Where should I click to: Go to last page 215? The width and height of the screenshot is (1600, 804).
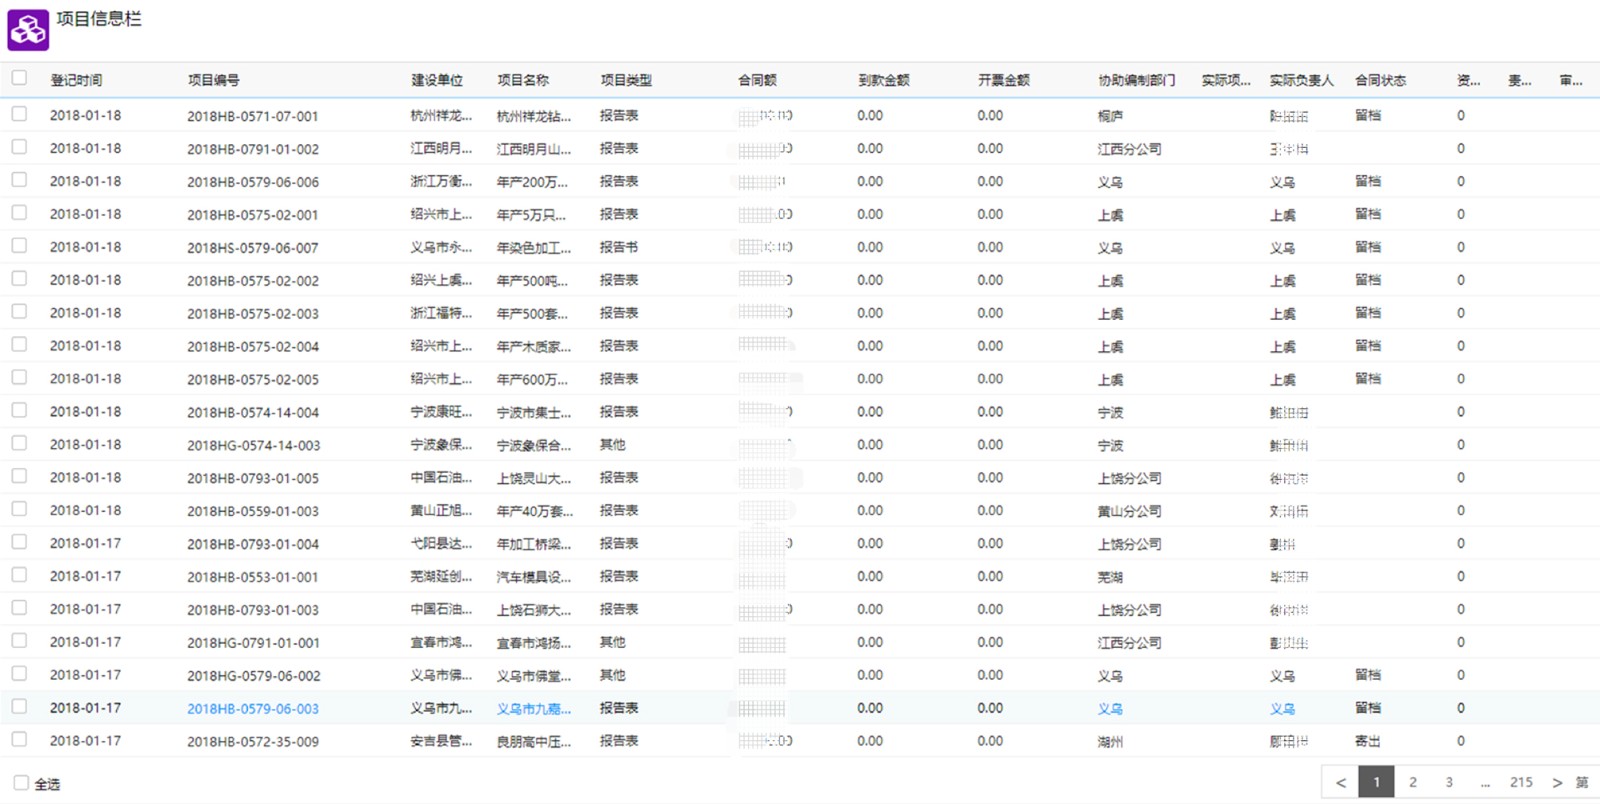click(1521, 782)
